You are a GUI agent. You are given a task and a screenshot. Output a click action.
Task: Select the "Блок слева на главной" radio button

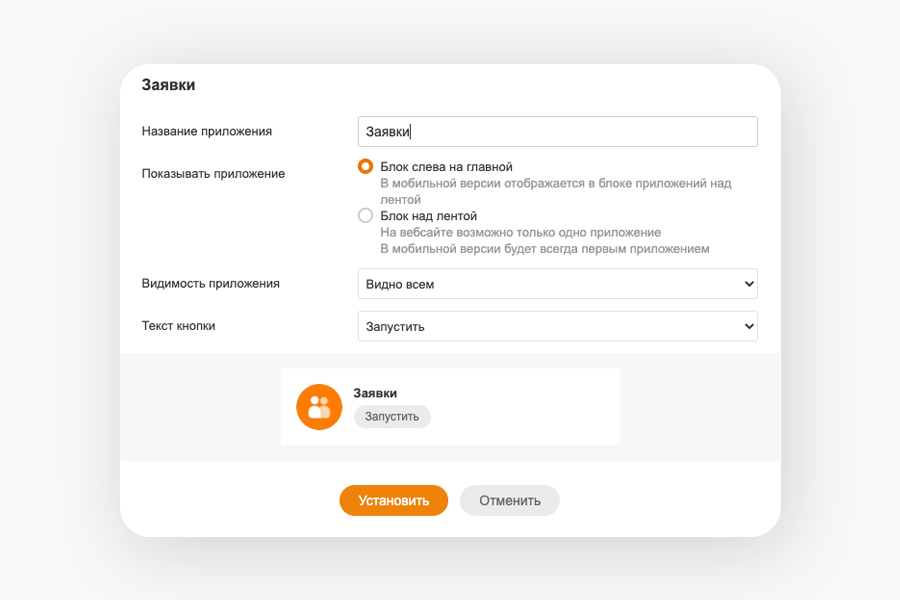point(365,167)
